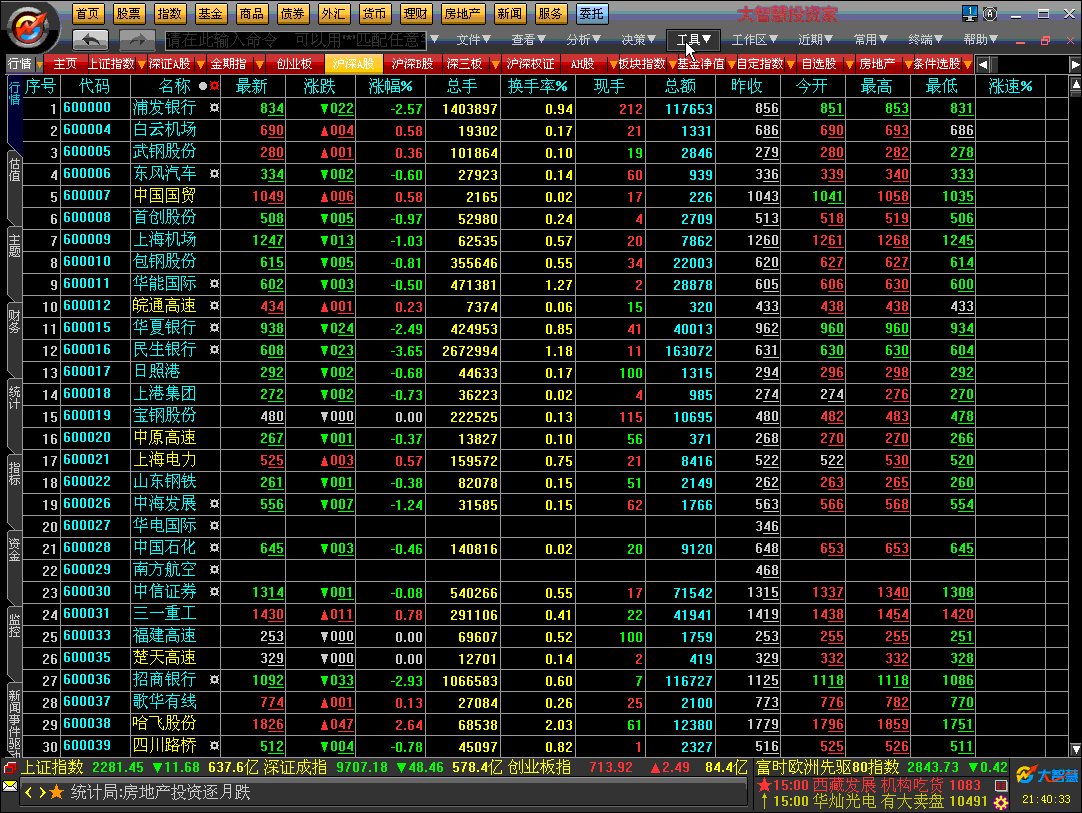
Task: Open the 近期 dropdown menu
Action: [x=815, y=40]
